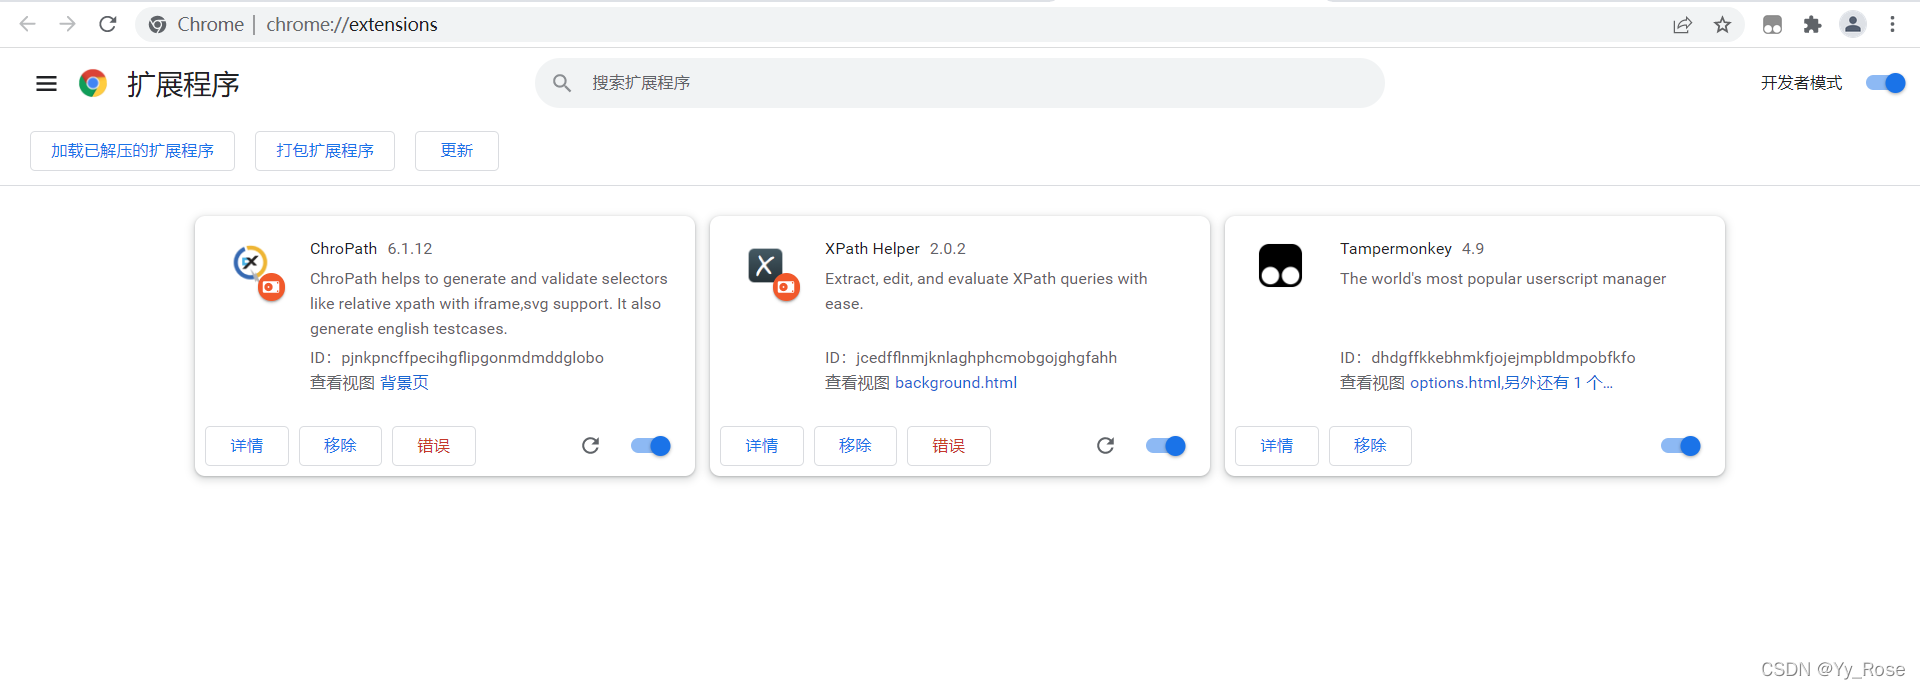Open ChroPath 背景页 view link
The width and height of the screenshot is (1920, 689).
point(404,383)
